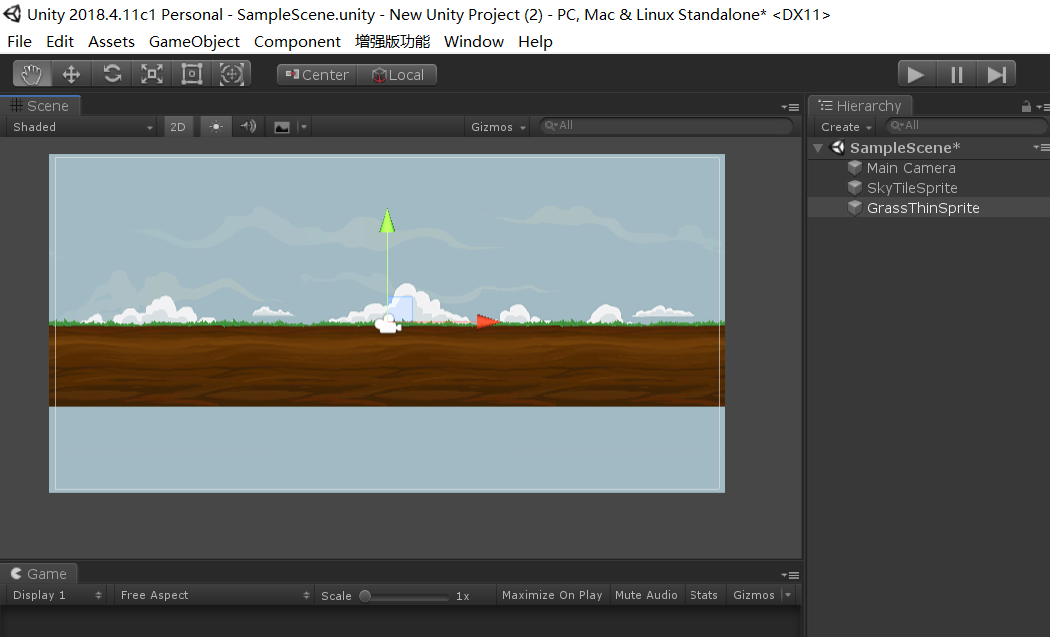Collapse the SampleScene hierarchy
The image size is (1050, 637).
point(818,147)
